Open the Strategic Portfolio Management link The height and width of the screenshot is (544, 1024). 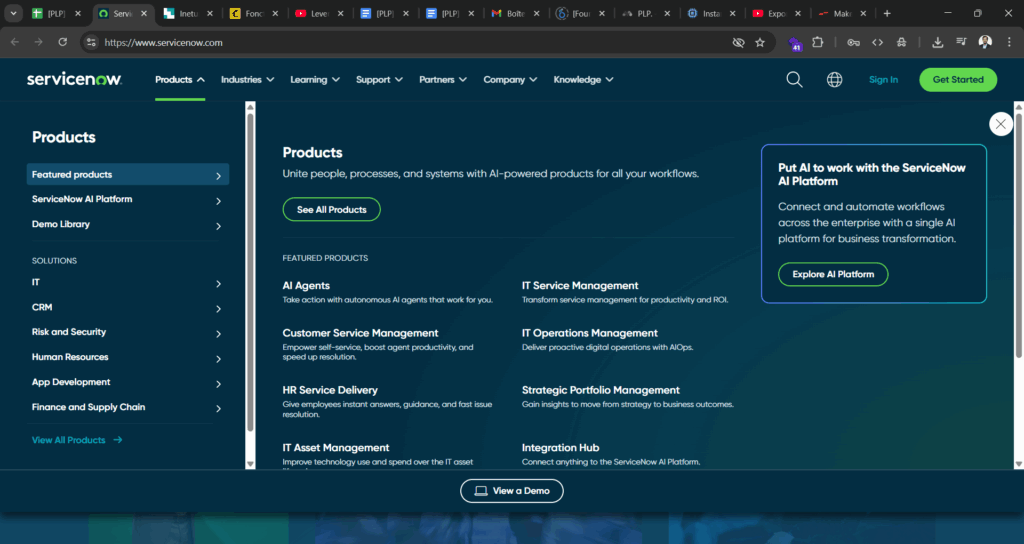(x=601, y=390)
